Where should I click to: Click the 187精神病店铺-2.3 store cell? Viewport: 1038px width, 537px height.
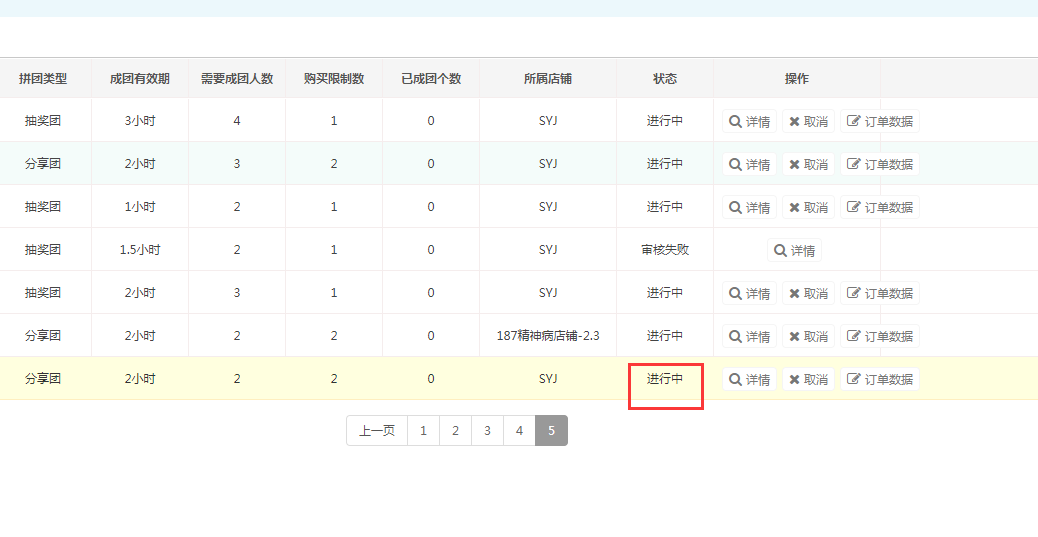pos(548,336)
